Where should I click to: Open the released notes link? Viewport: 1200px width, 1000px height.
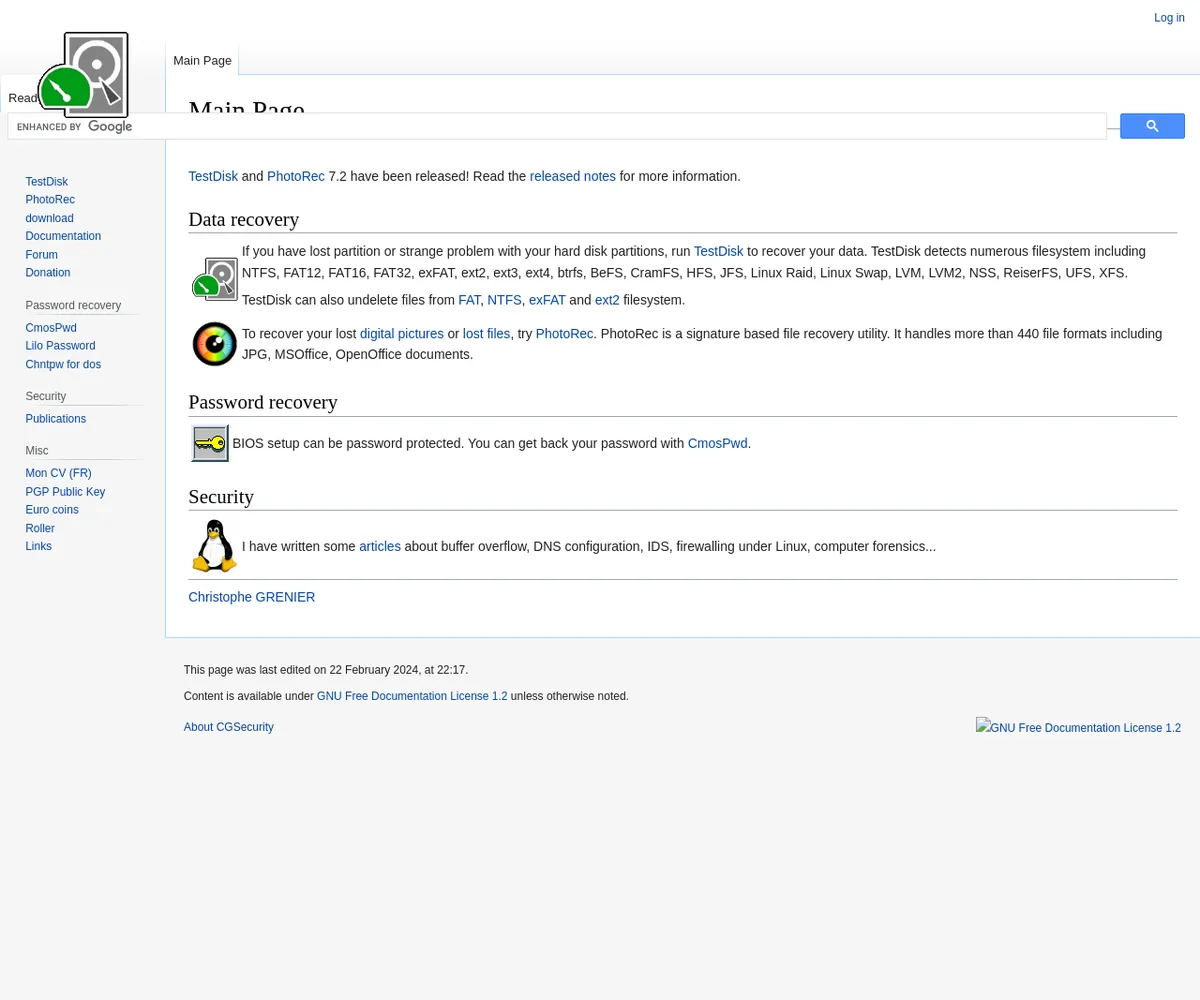572,176
